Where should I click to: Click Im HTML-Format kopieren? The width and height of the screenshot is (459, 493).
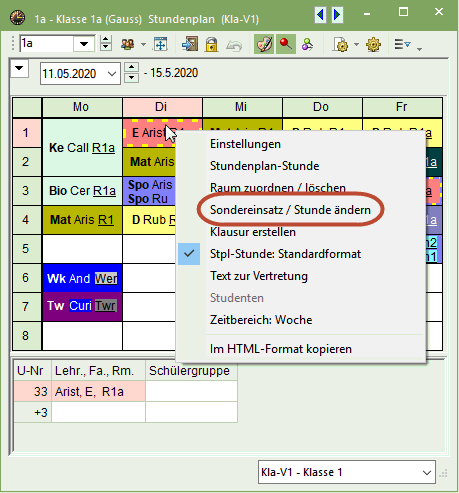[x=281, y=349]
